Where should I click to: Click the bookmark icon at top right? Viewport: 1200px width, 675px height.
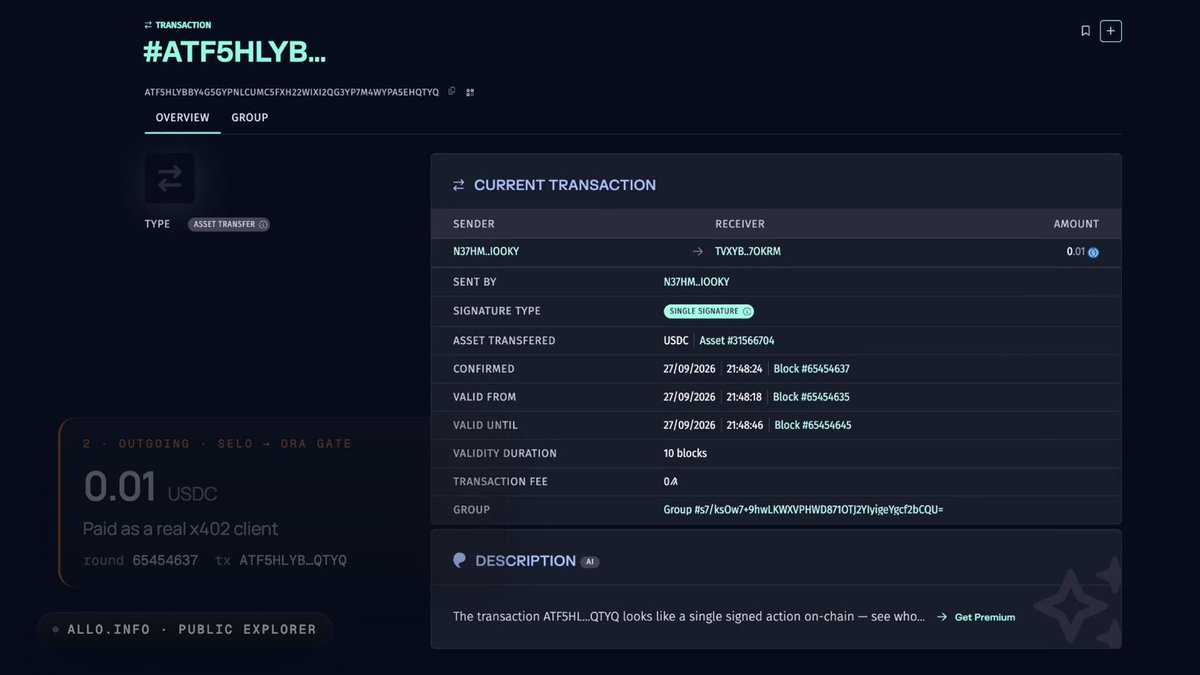pyautogui.click(x=1085, y=31)
